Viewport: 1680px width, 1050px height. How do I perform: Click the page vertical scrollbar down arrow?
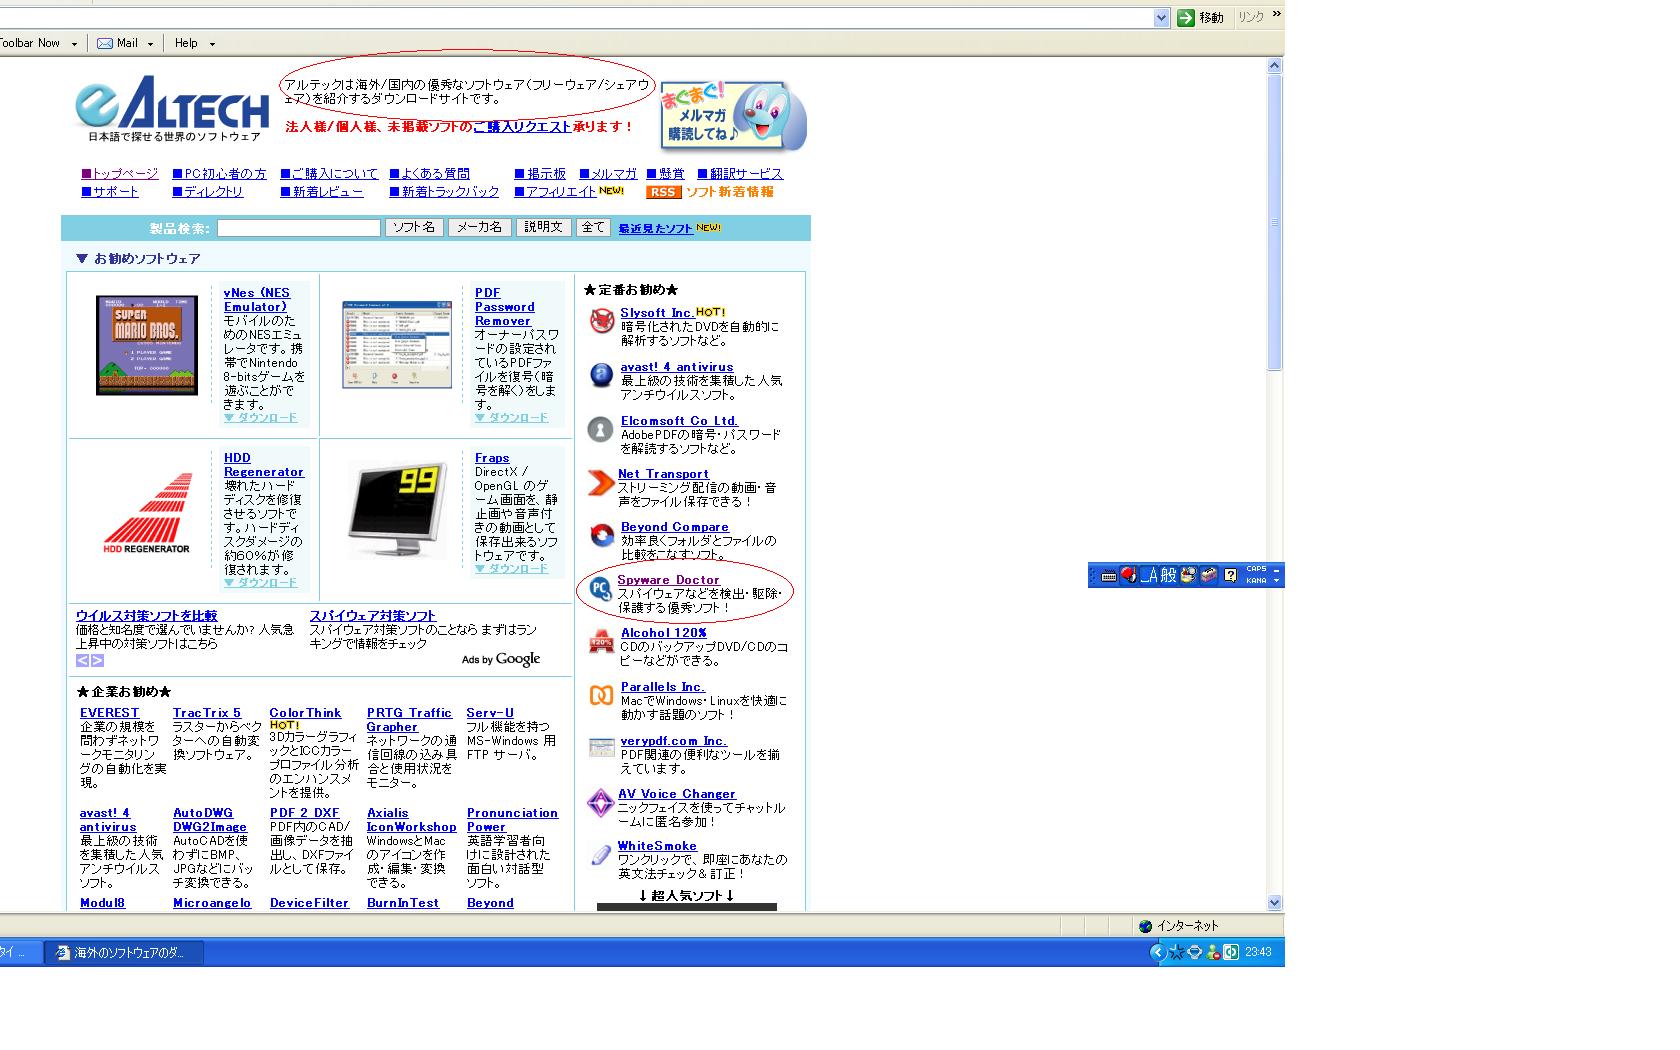click(1275, 902)
